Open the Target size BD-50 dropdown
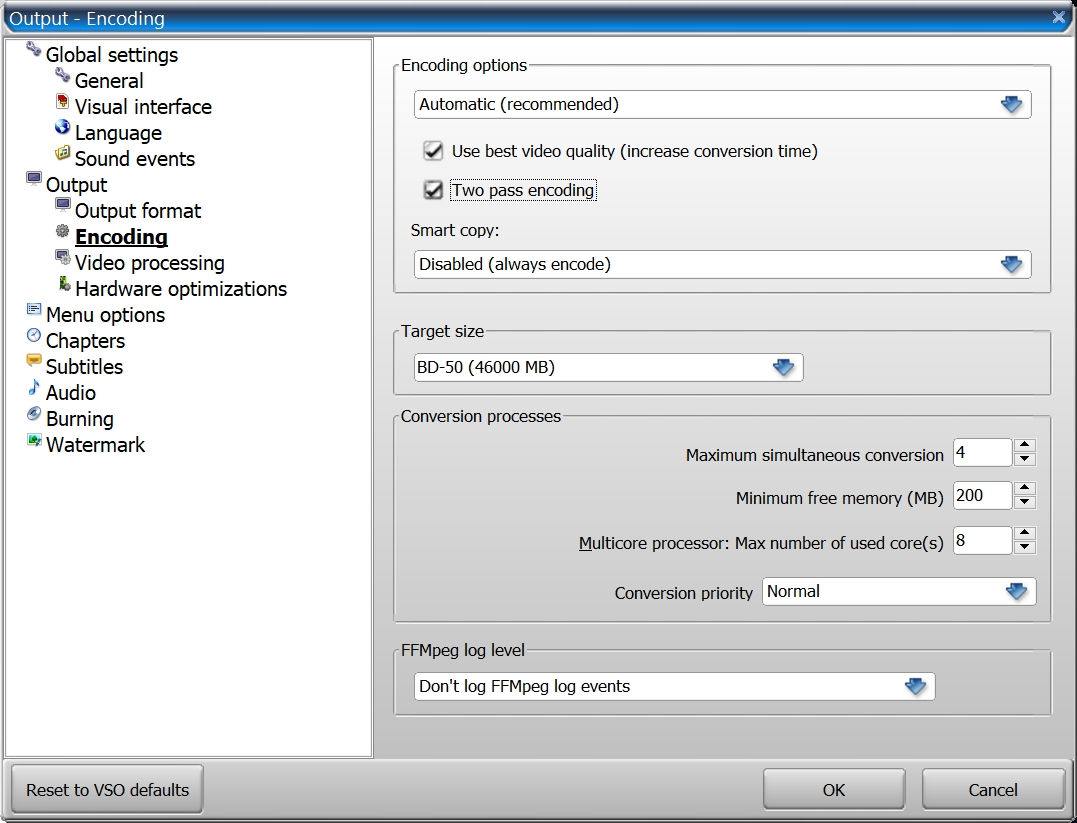Screen dimensions: 1077x823 609,368
